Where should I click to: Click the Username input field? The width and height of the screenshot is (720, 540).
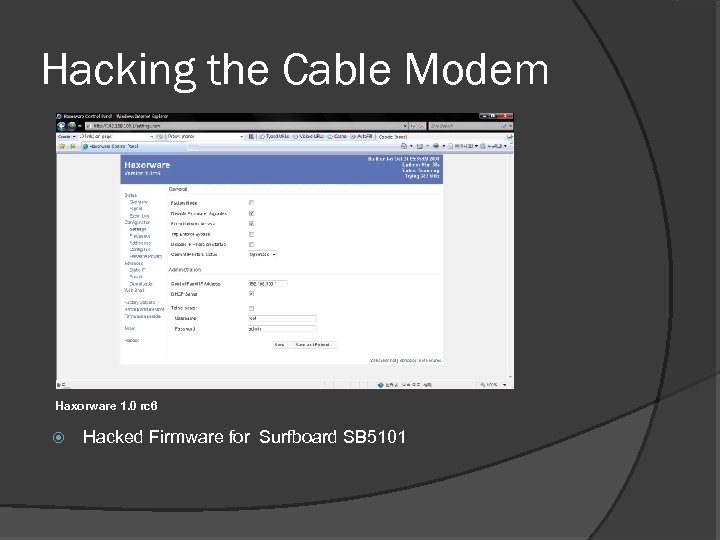(x=282, y=318)
